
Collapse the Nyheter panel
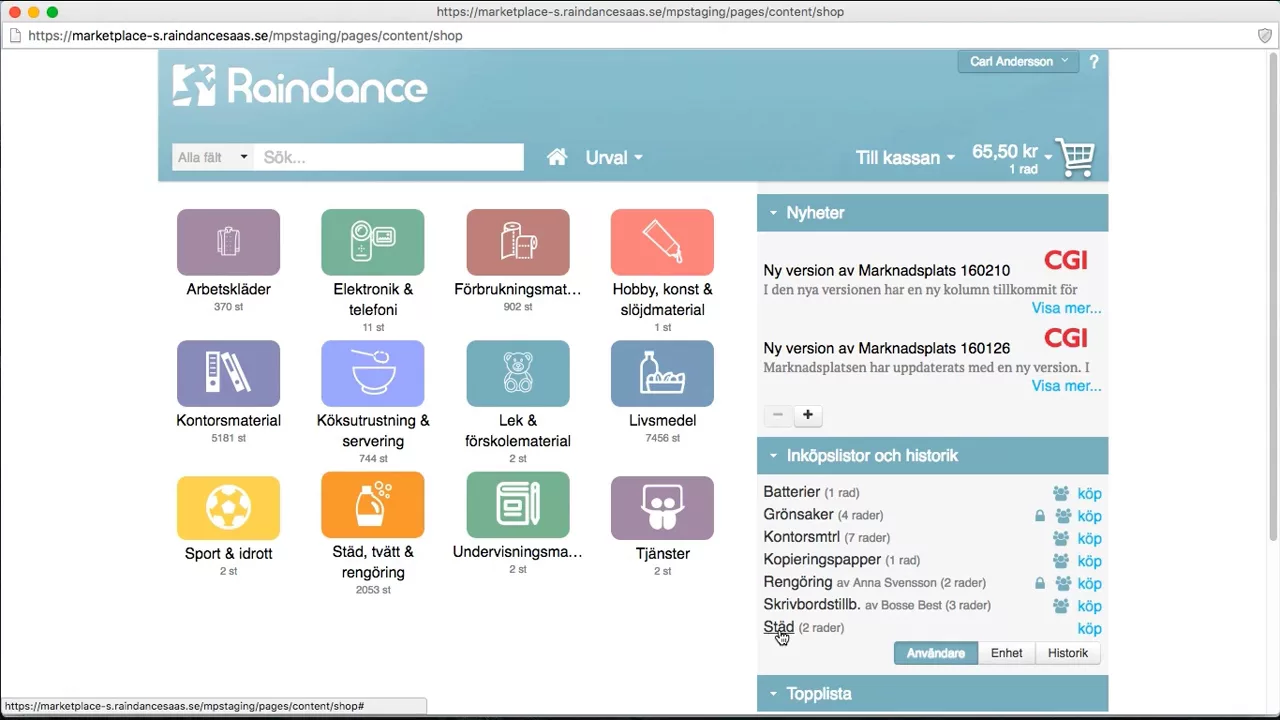(x=773, y=213)
